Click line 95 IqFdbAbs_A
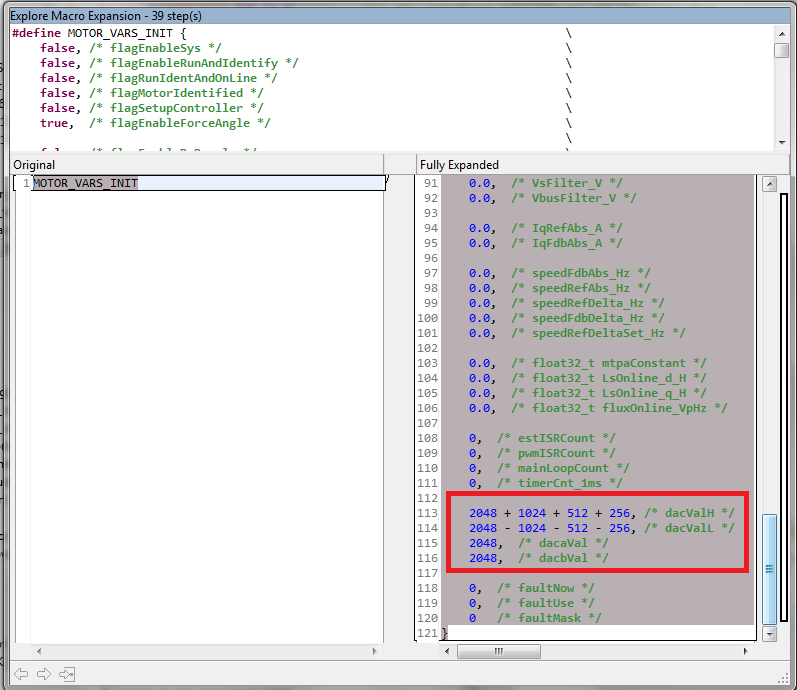Viewport: 797px width, 690px height. pyautogui.click(x=545, y=243)
